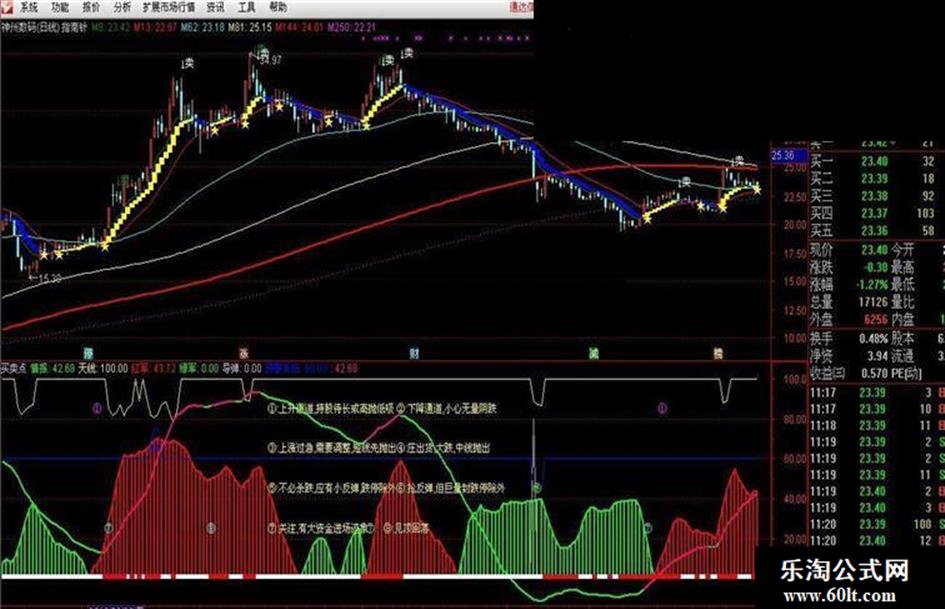Open the 资讯 menu
The width and height of the screenshot is (945, 609).
tap(215, 7)
